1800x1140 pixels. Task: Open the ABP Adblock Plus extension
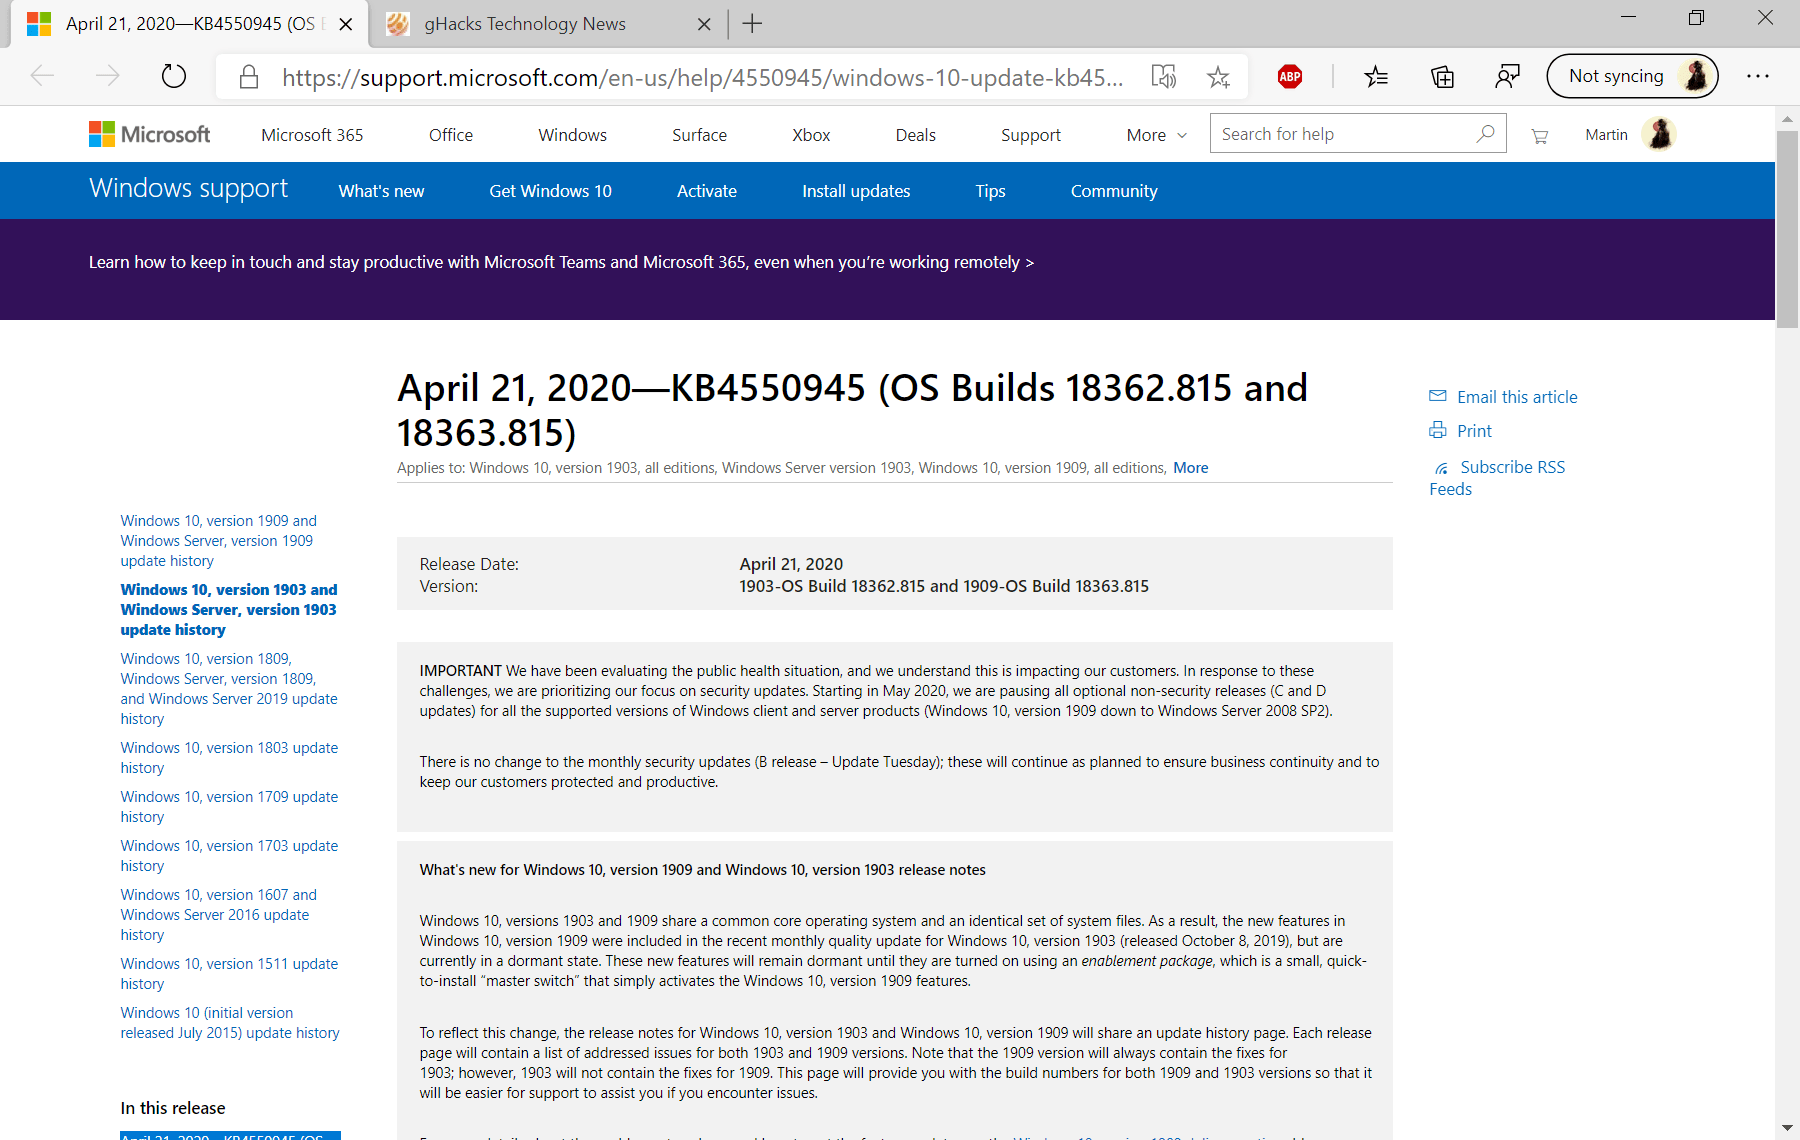[1290, 76]
